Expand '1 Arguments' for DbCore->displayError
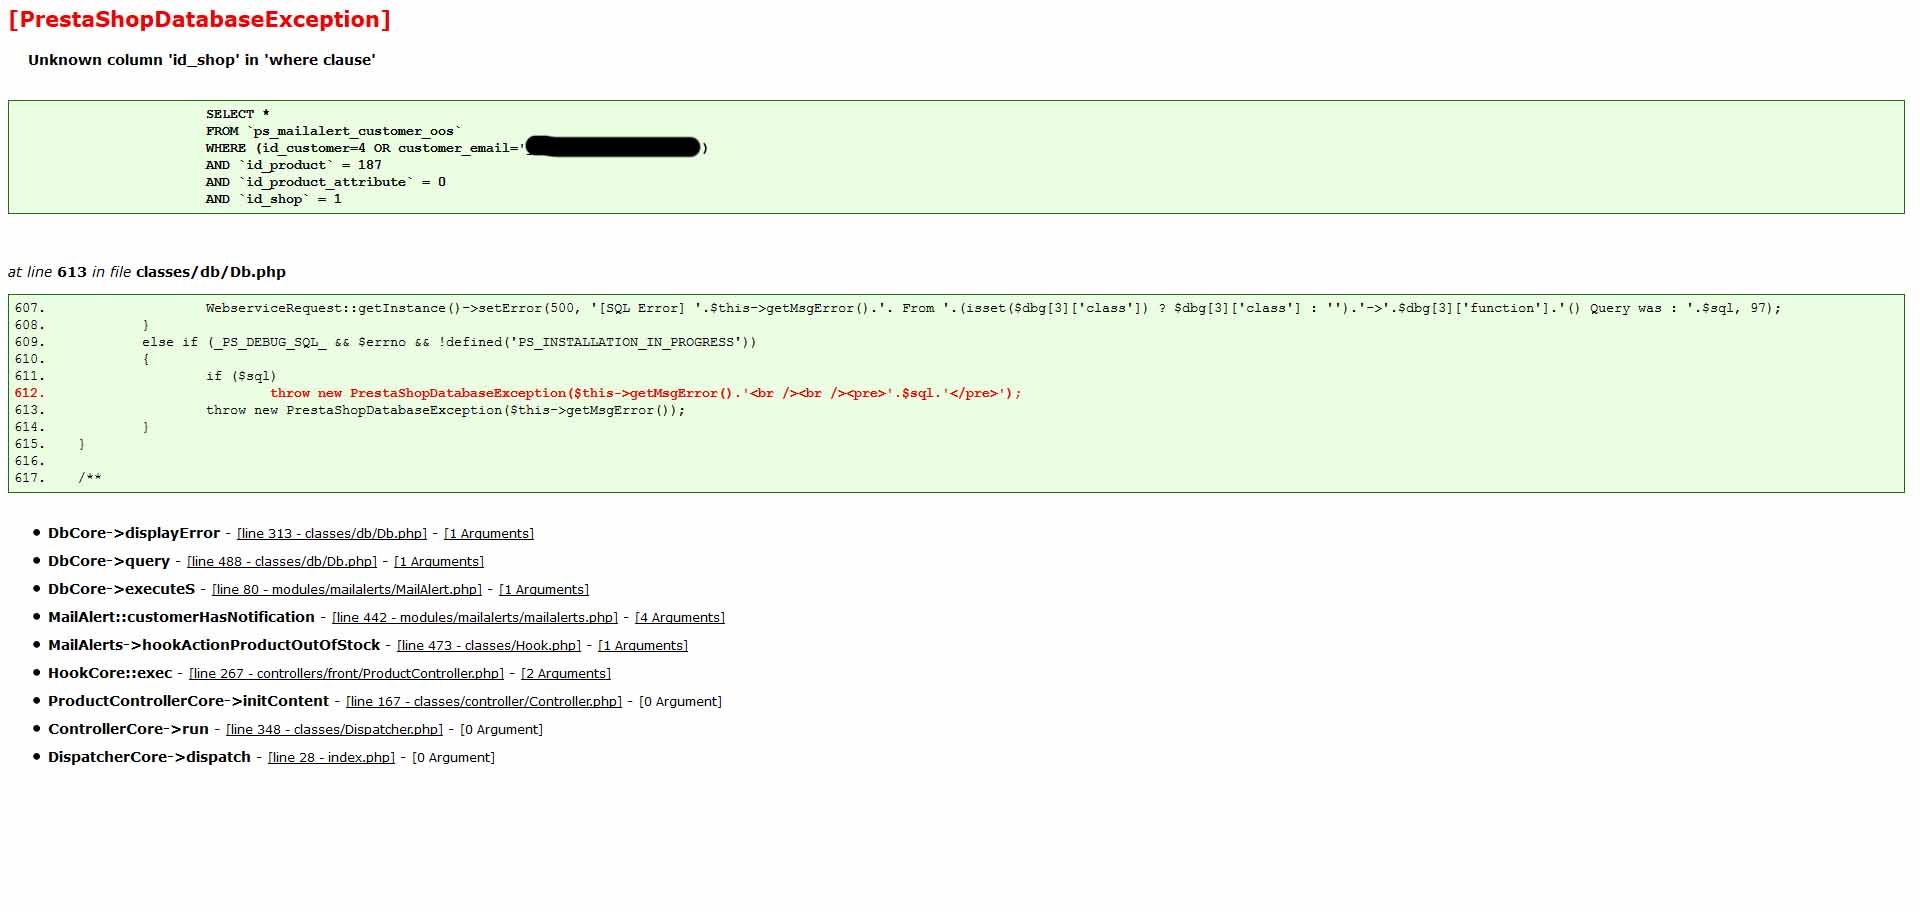Viewport: 1920px width, 912px height. tap(489, 534)
